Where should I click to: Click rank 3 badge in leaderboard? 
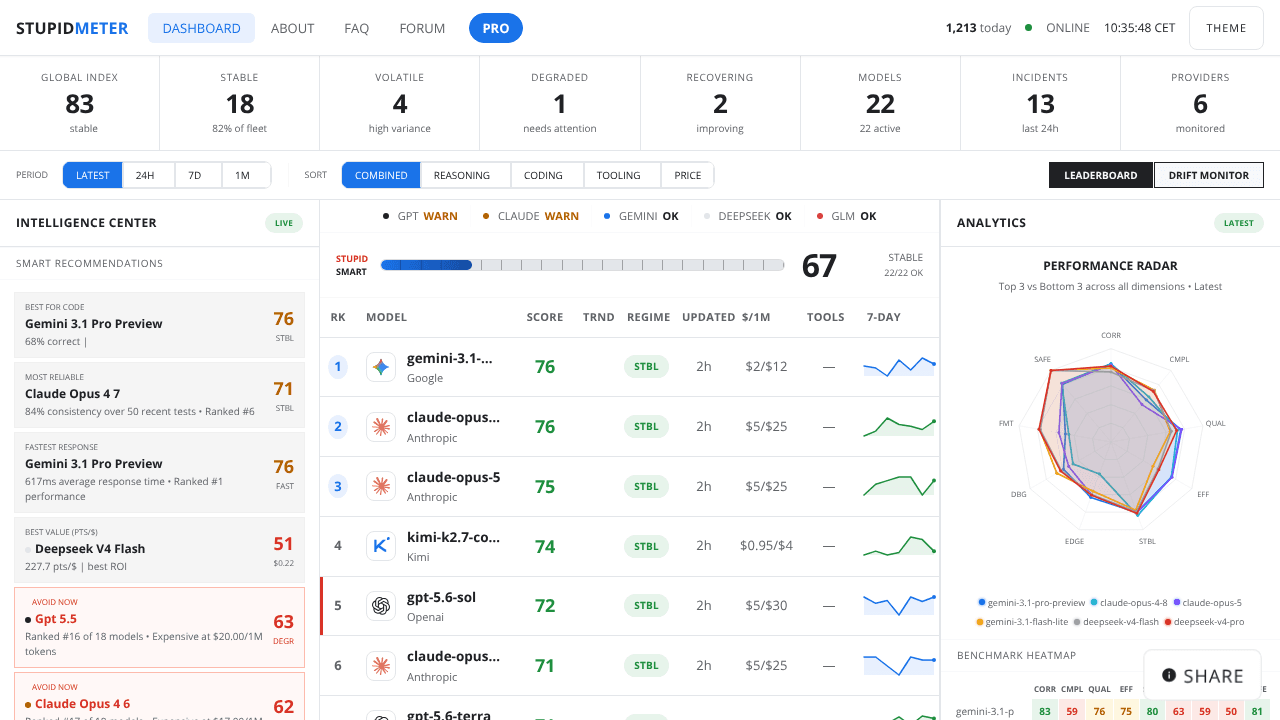point(338,487)
